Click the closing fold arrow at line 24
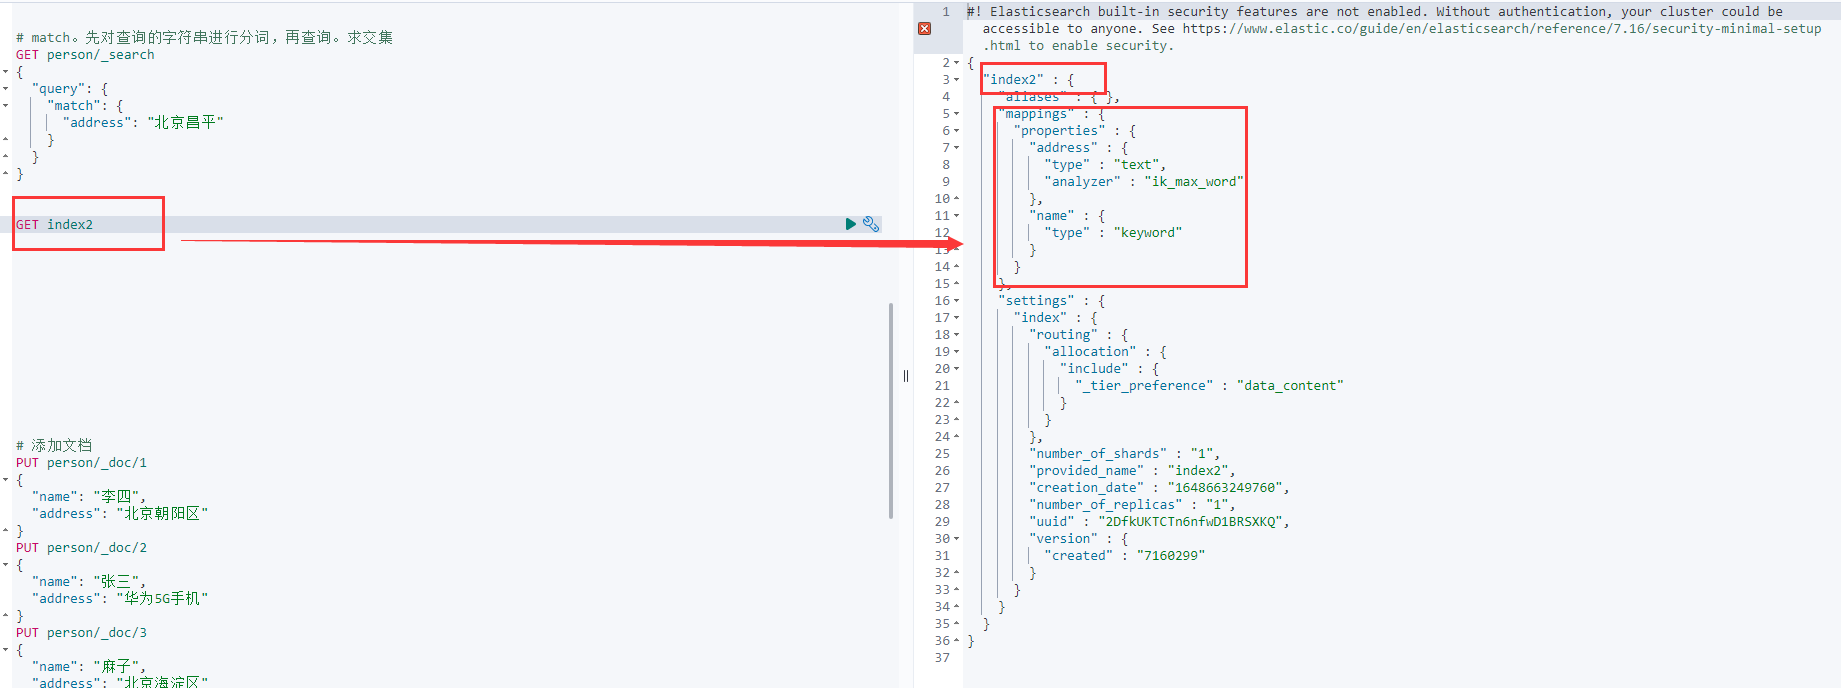 957,436
